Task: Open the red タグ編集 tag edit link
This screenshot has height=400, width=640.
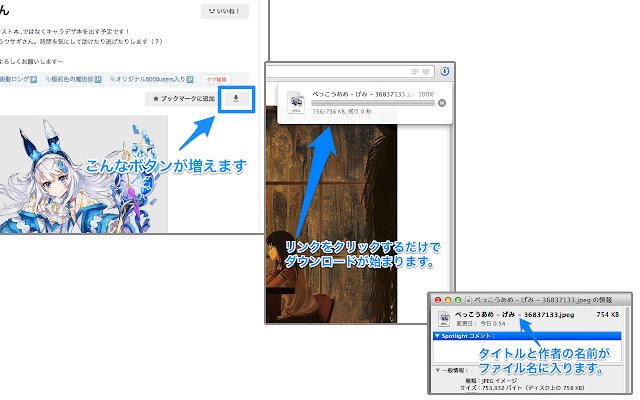Action: [x=216, y=79]
